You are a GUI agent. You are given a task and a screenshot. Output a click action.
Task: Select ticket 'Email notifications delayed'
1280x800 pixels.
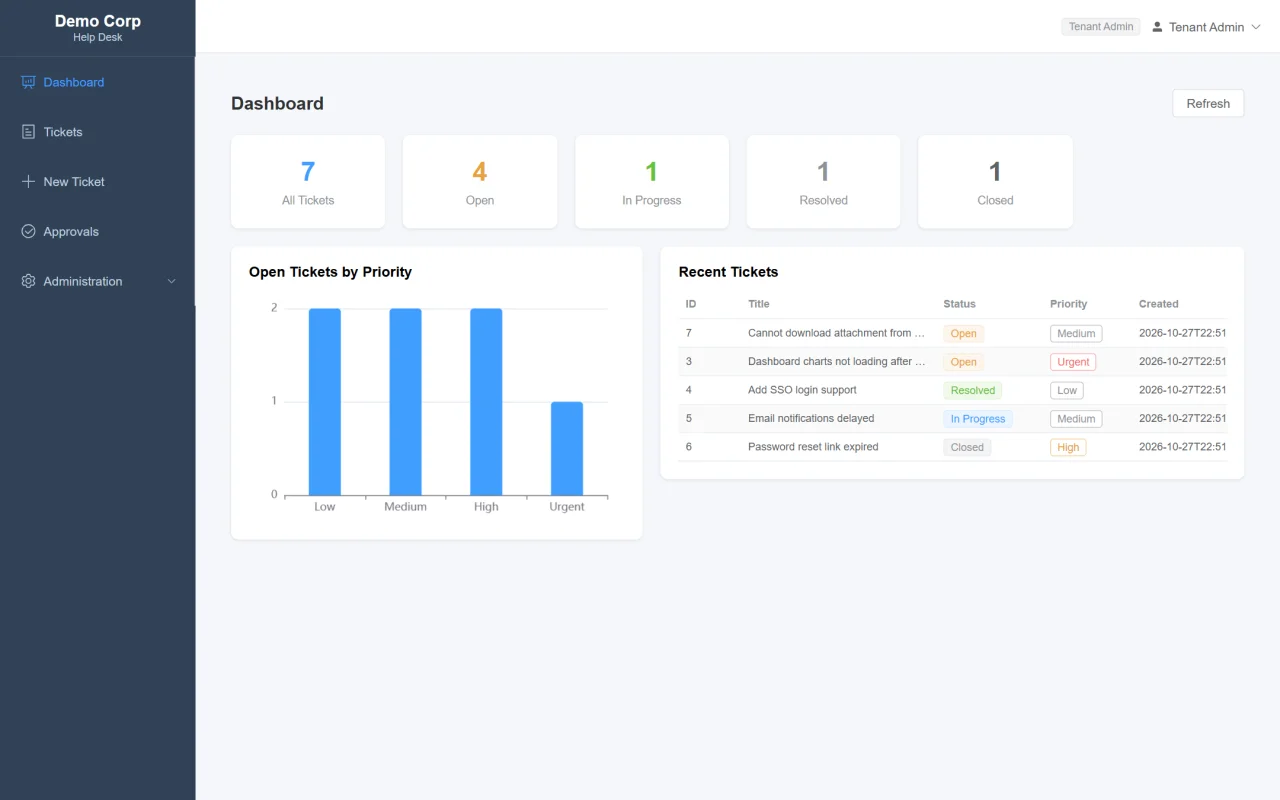(x=811, y=418)
